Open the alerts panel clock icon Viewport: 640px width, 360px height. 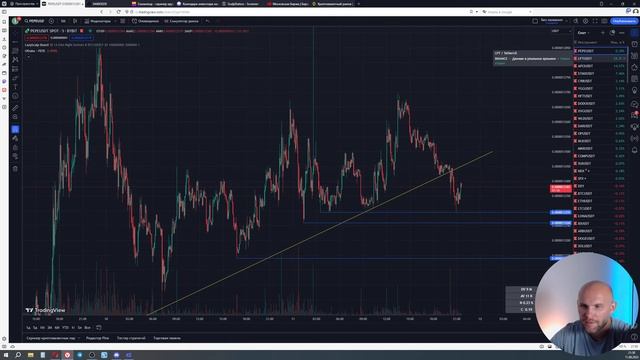(x=634, y=44)
